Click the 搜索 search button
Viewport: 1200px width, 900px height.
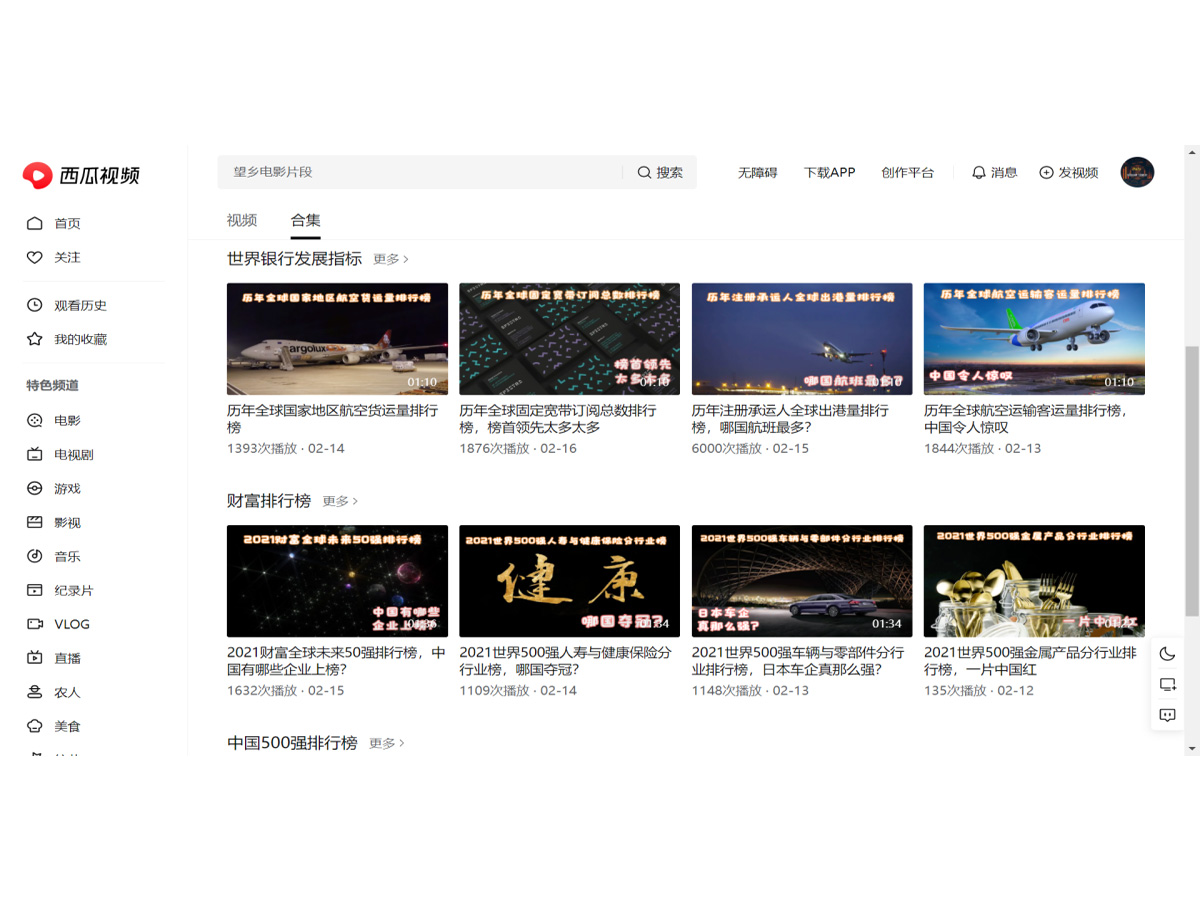(660, 172)
